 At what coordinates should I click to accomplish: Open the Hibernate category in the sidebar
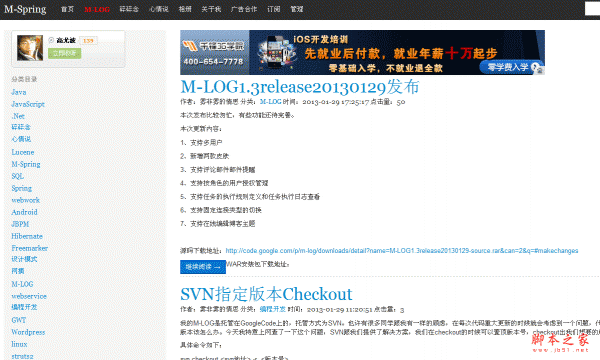pos(27,236)
